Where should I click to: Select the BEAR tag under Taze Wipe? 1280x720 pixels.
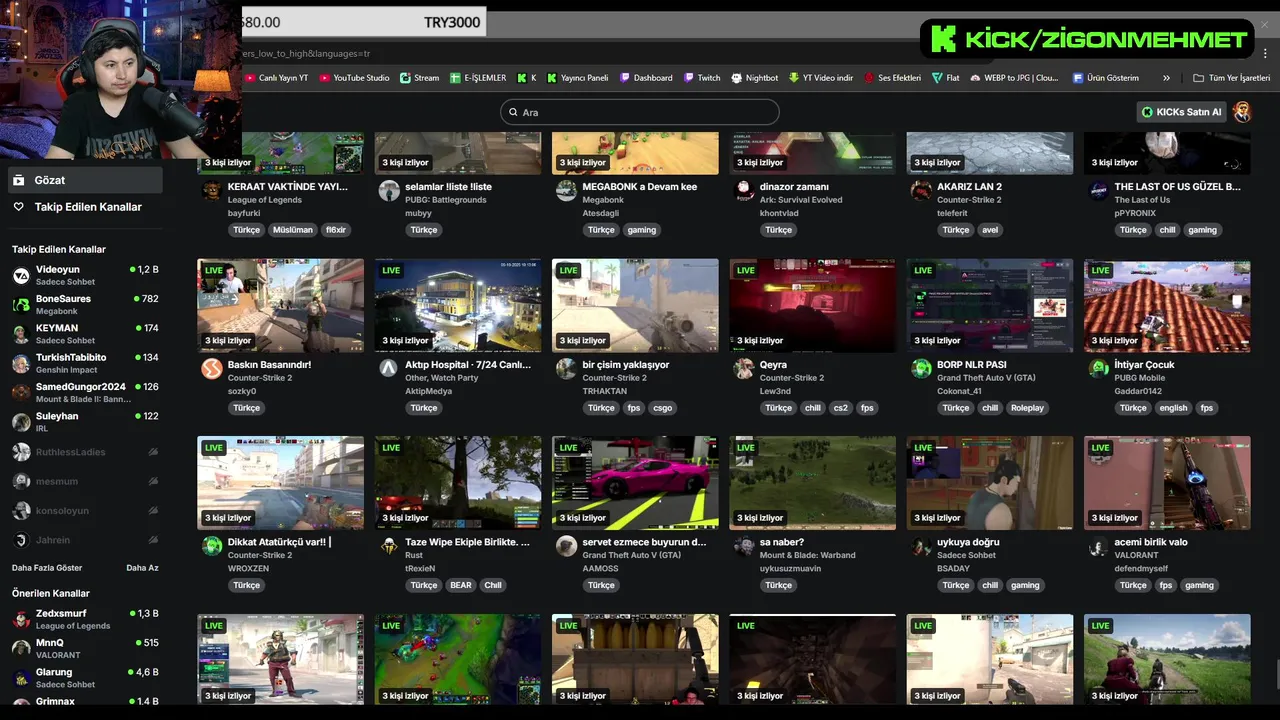coord(460,586)
